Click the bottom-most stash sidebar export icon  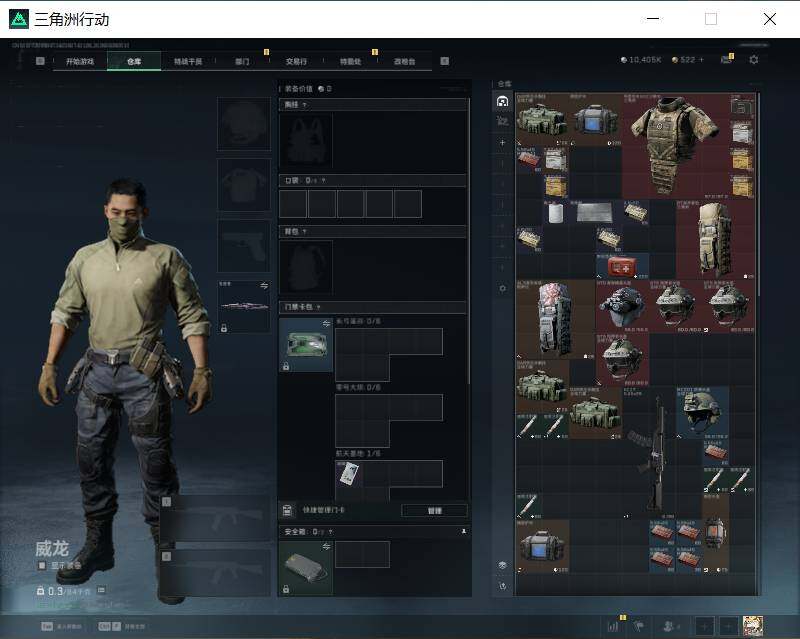pyautogui.click(x=503, y=586)
